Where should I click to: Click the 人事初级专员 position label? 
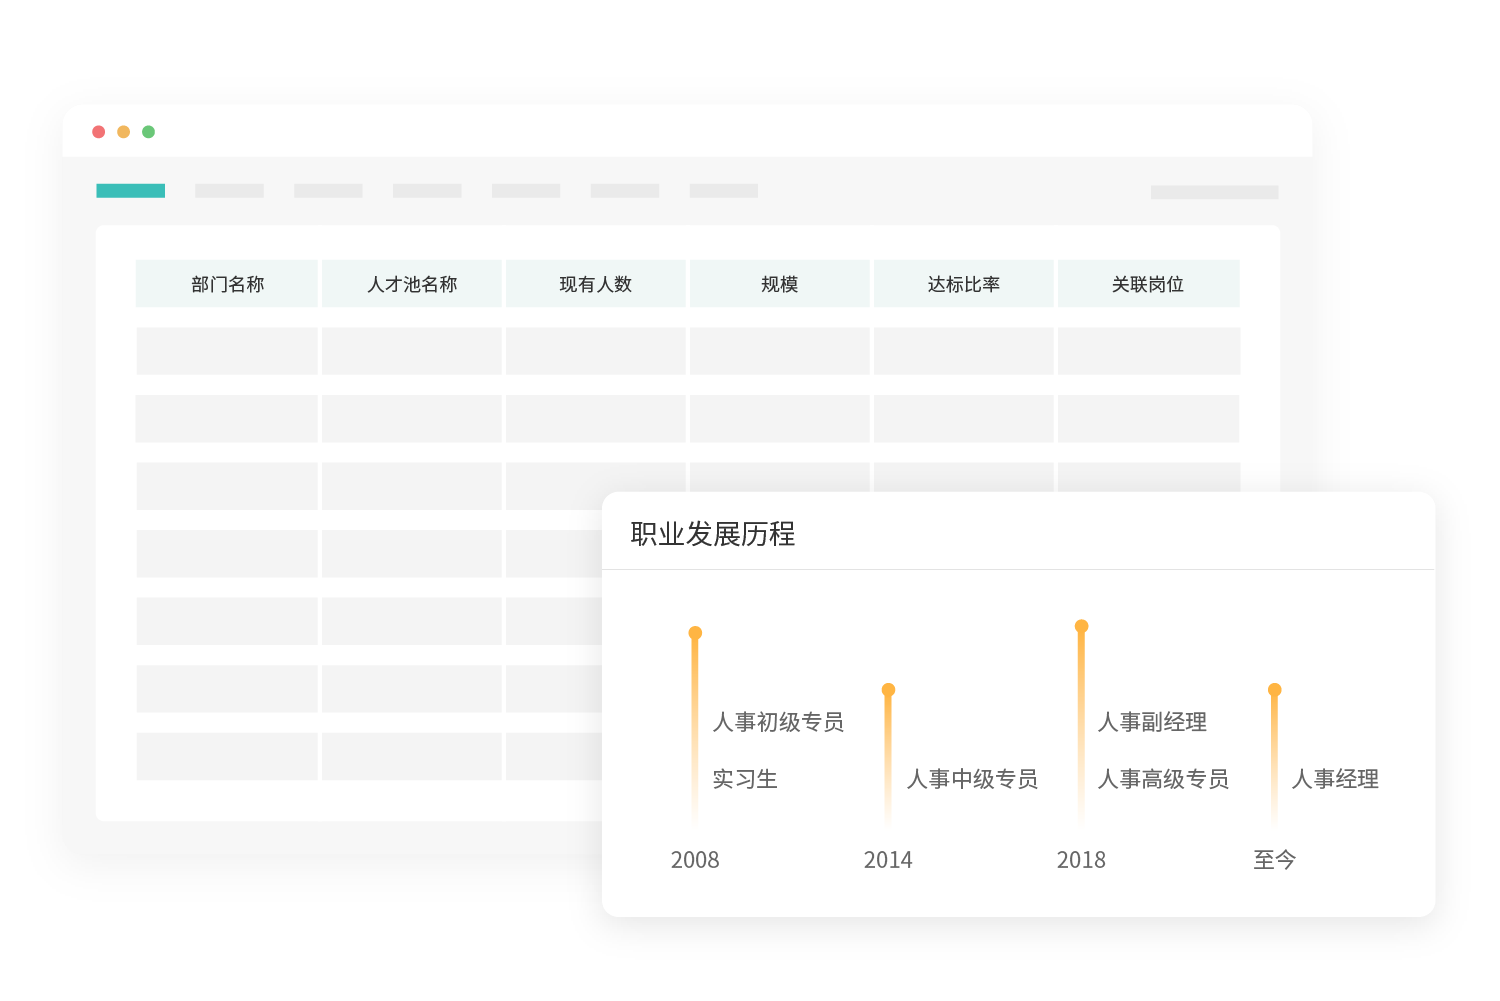click(778, 722)
